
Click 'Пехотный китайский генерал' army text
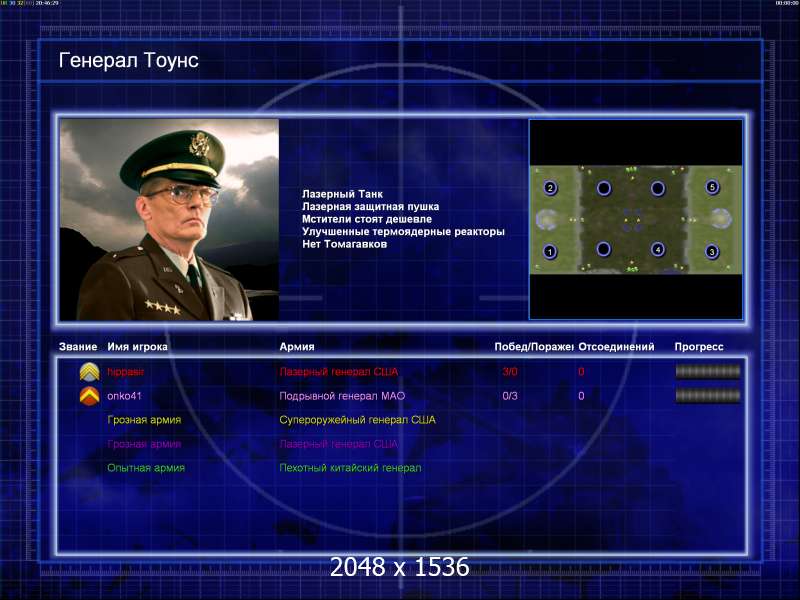pyautogui.click(x=351, y=468)
